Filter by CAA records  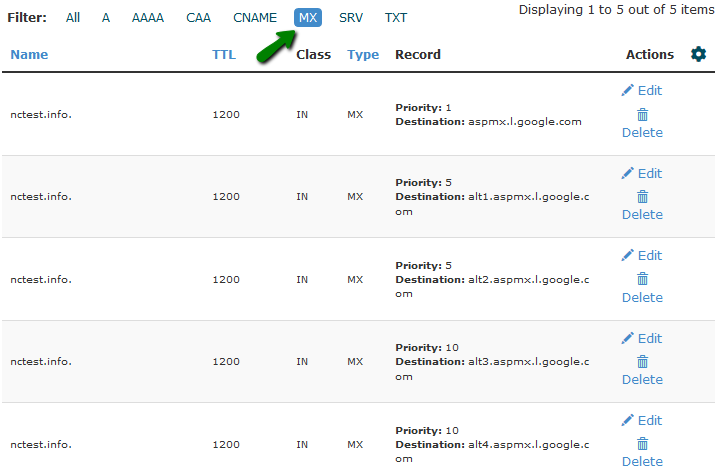pos(199,17)
